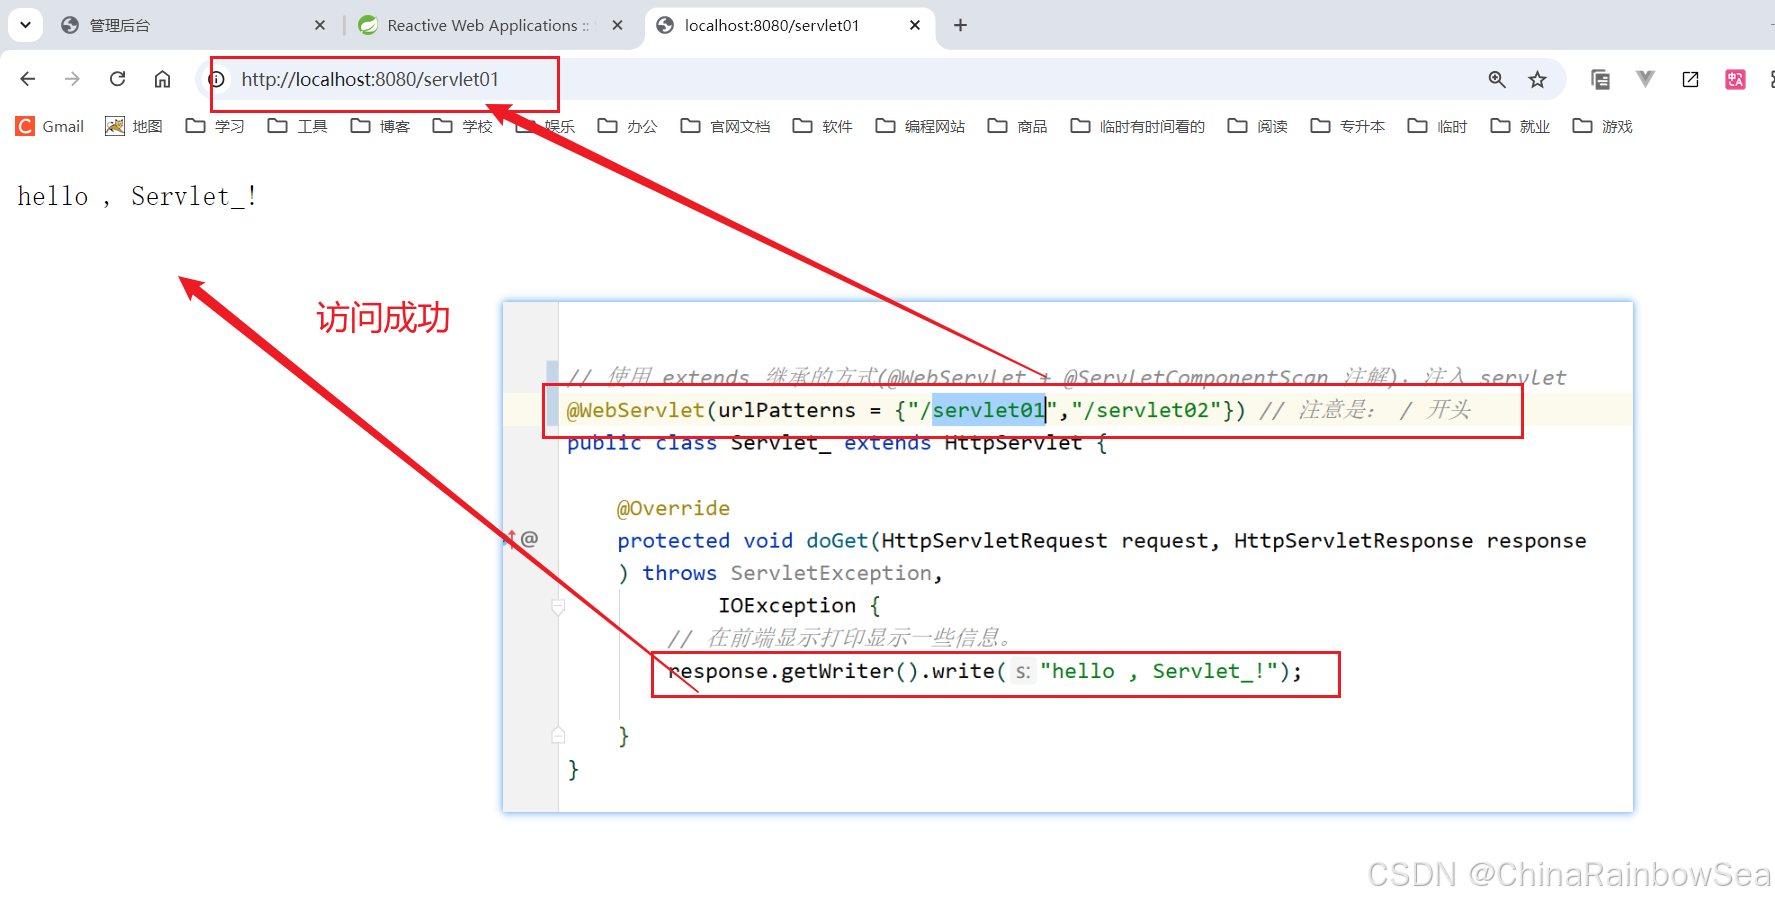The height and width of the screenshot is (904, 1775).
Task: Click the site info icon before the URL
Action: coord(216,78)
